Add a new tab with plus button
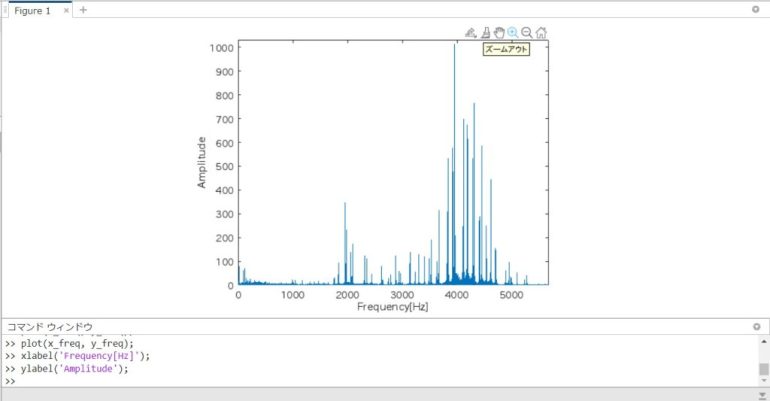Viewport: 770px width, 401px height. pyautogui.click(x=83, y=10)
